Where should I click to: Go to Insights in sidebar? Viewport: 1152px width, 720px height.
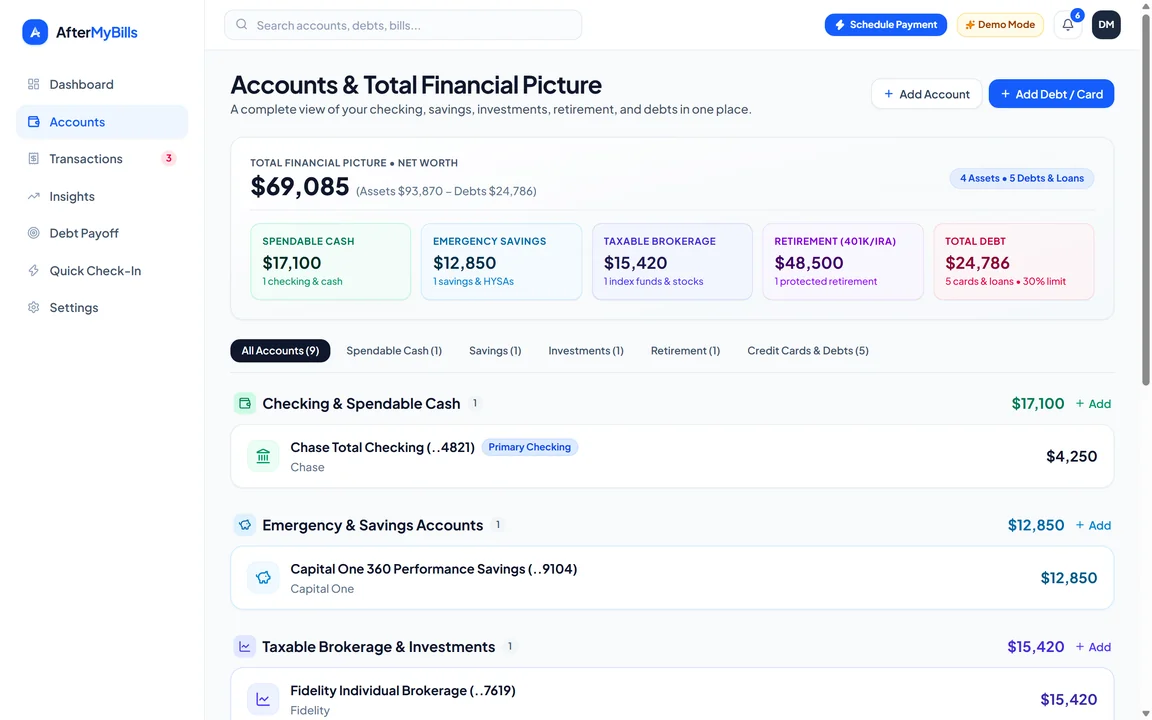102,196
